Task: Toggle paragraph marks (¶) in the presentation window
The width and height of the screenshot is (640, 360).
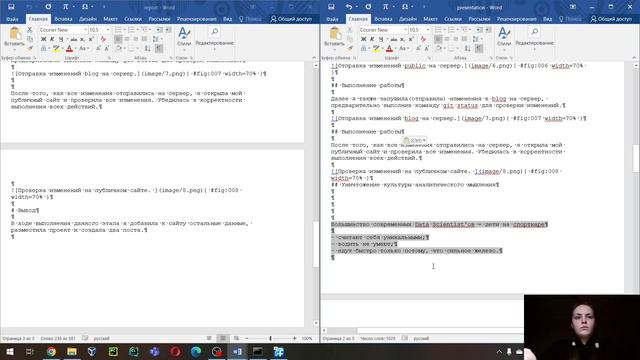Action: click(x=479, y=49)
